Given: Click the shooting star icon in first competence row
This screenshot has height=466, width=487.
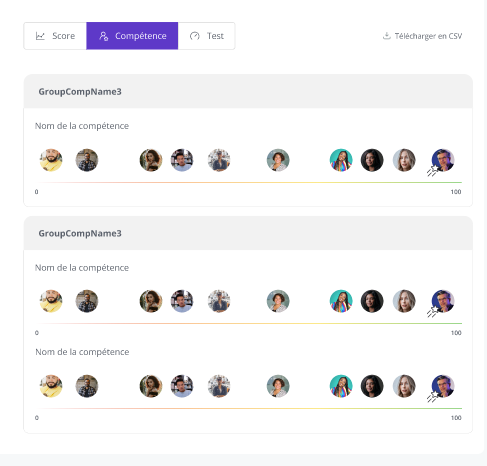Looking at the screenshot, I should [433, 171].
